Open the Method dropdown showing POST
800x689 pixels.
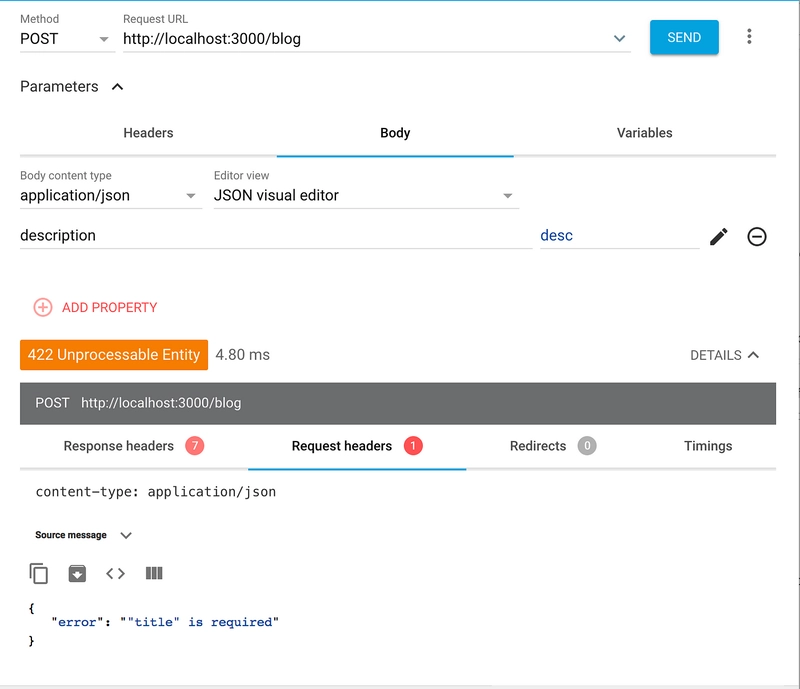click(65, 39)
